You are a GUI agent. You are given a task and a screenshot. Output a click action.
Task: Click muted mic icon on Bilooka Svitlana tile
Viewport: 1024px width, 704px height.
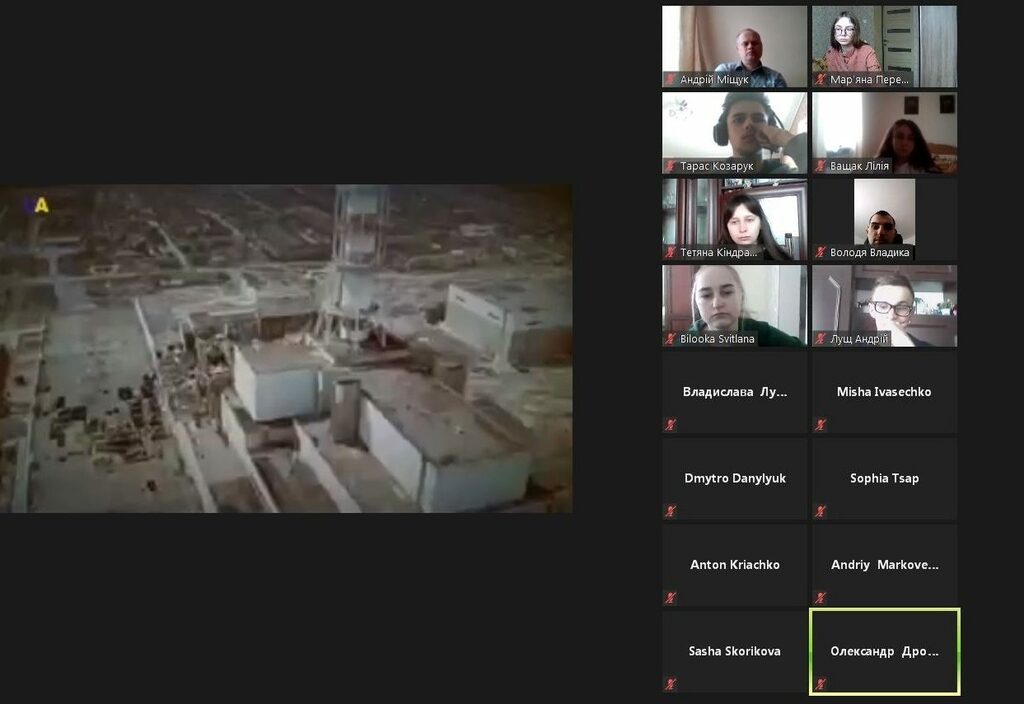671,339
